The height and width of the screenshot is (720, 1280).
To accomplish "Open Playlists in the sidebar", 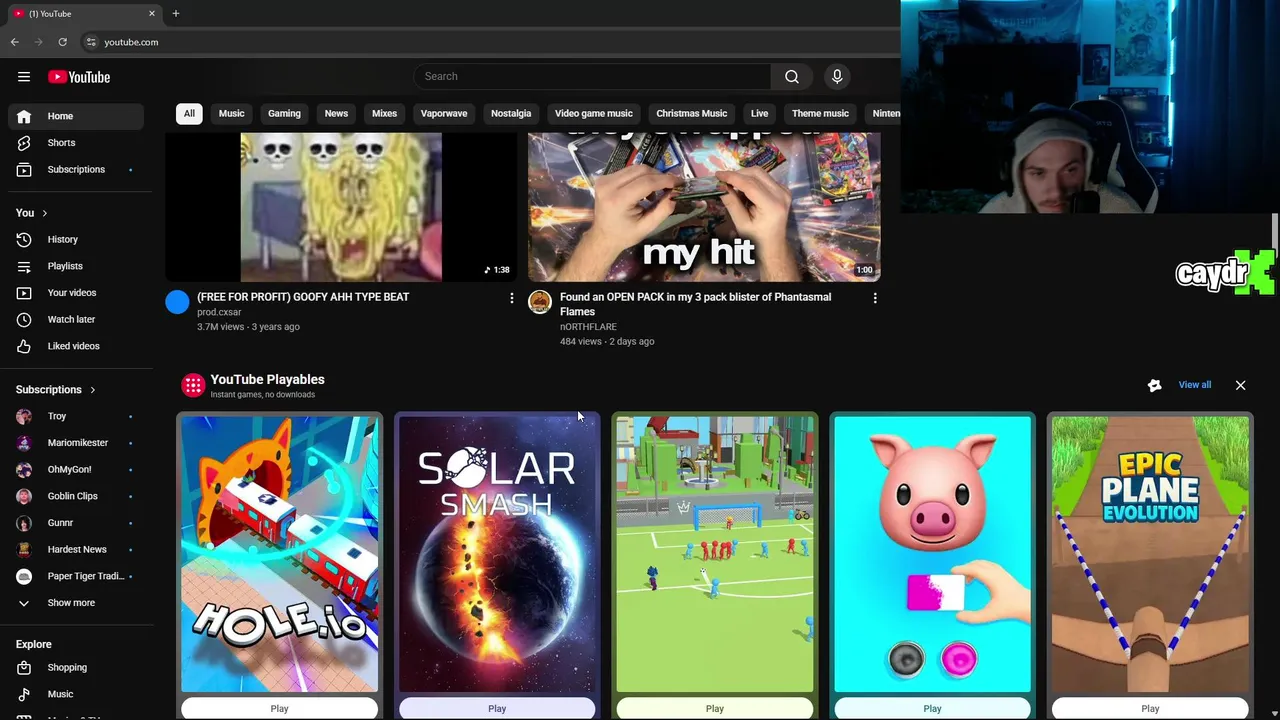I will coord(76,266).
